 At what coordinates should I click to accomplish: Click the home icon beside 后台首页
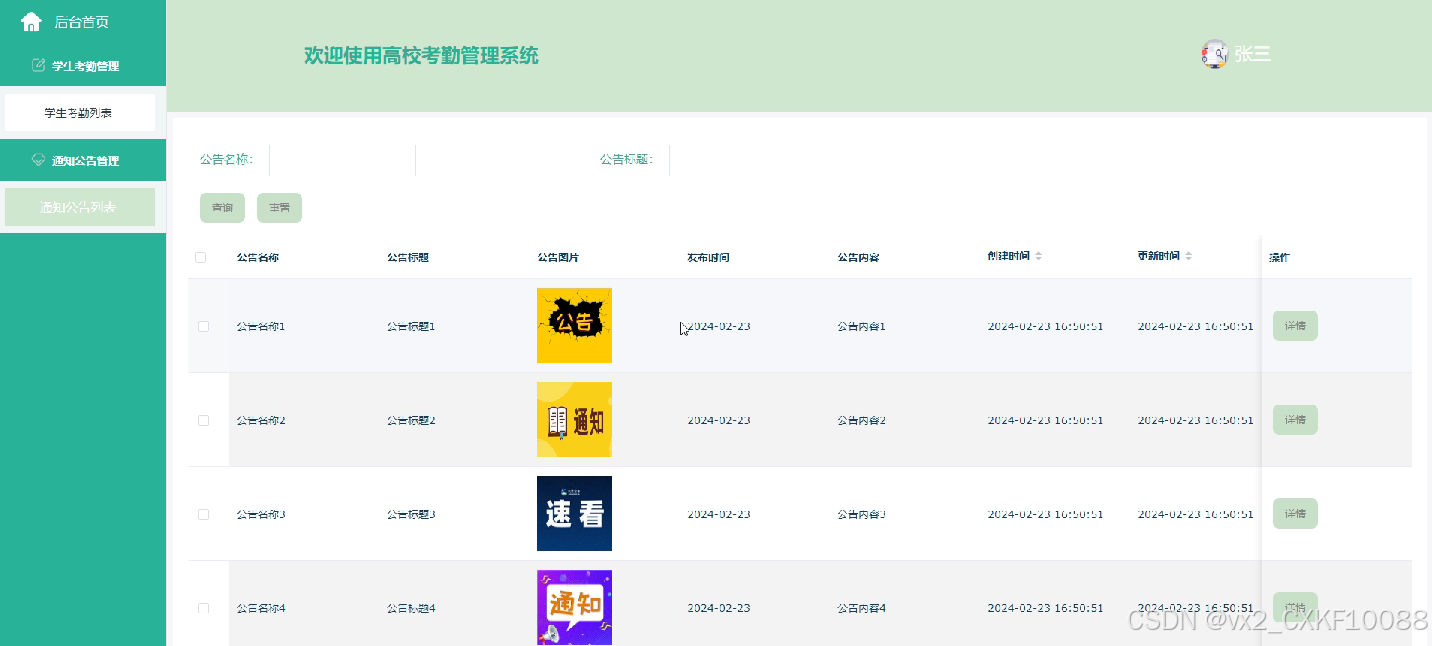point(31,21)
